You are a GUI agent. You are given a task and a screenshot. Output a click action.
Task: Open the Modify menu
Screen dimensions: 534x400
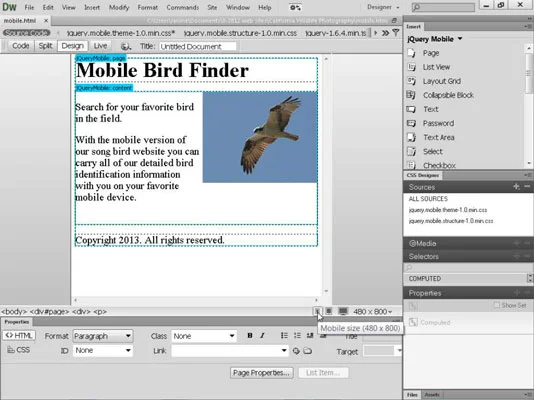[x=119, y=7]
